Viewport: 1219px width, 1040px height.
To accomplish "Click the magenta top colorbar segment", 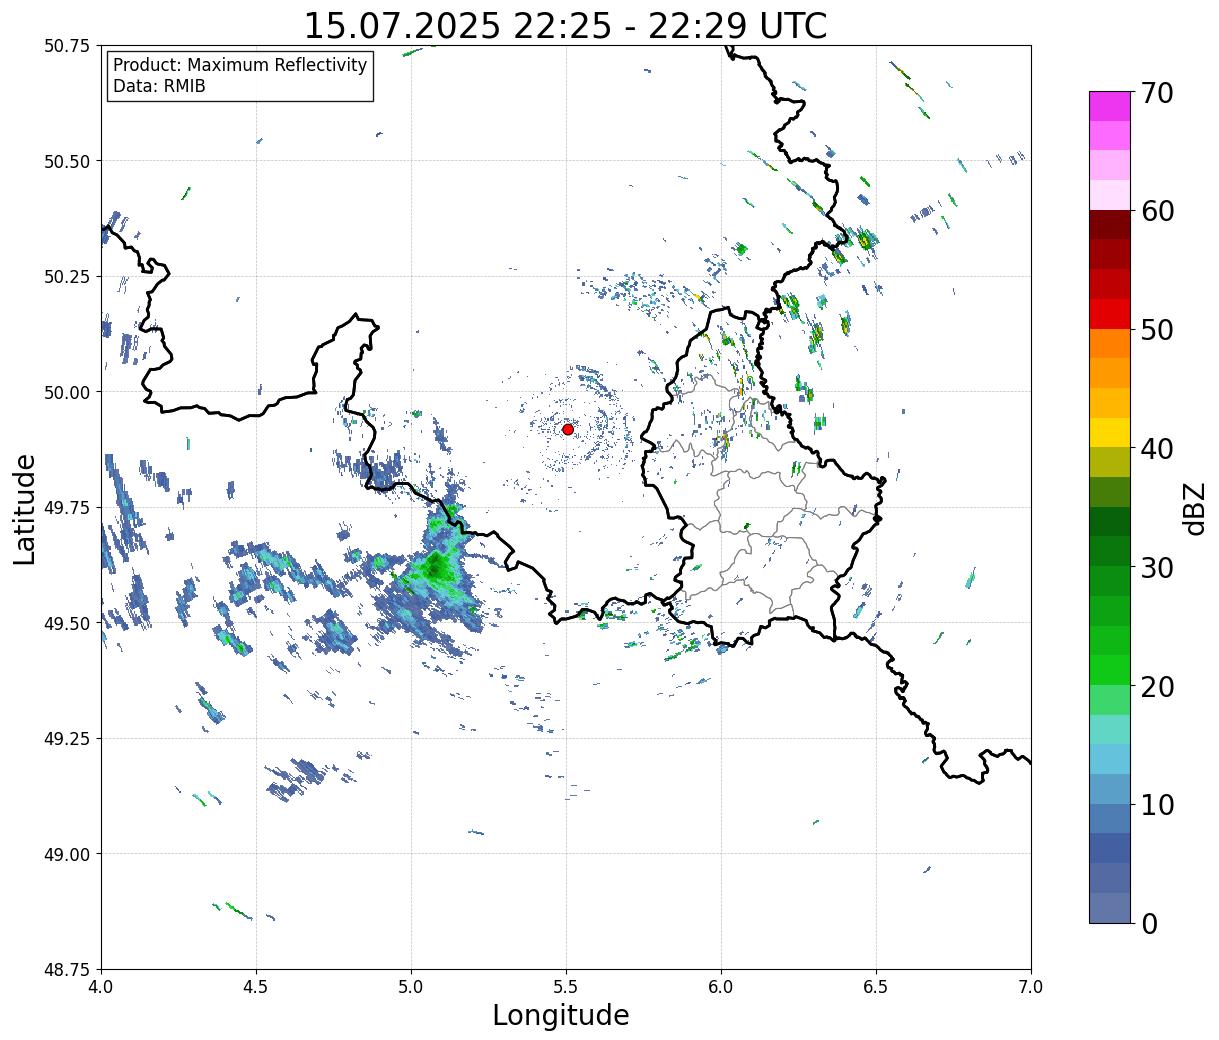I will coord(1110,106).
